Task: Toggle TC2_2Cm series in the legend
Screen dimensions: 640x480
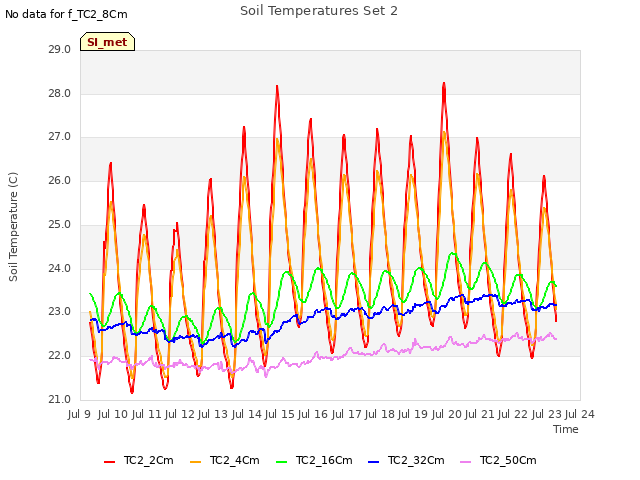Action: pos(139,460)
